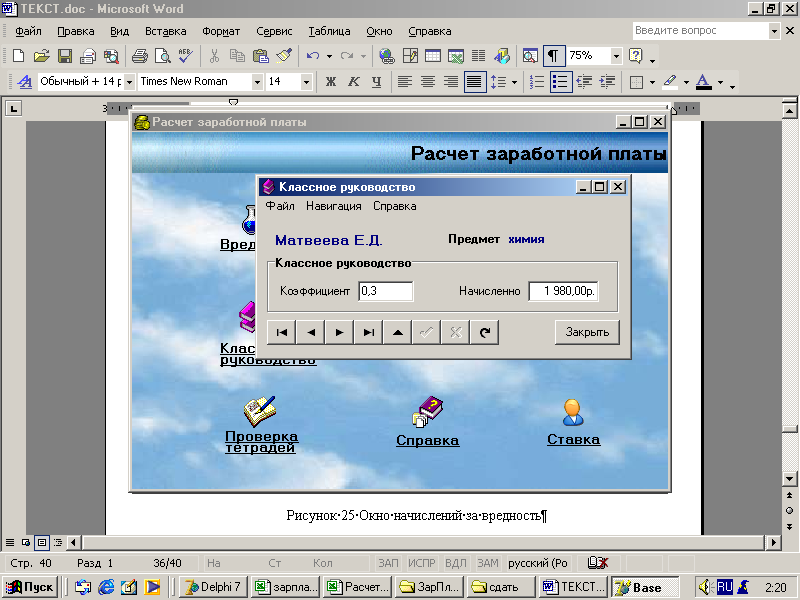Apply highlight with the marker icon
The width and height of the screenshot is (800, 600).
(x=670, y=82)
